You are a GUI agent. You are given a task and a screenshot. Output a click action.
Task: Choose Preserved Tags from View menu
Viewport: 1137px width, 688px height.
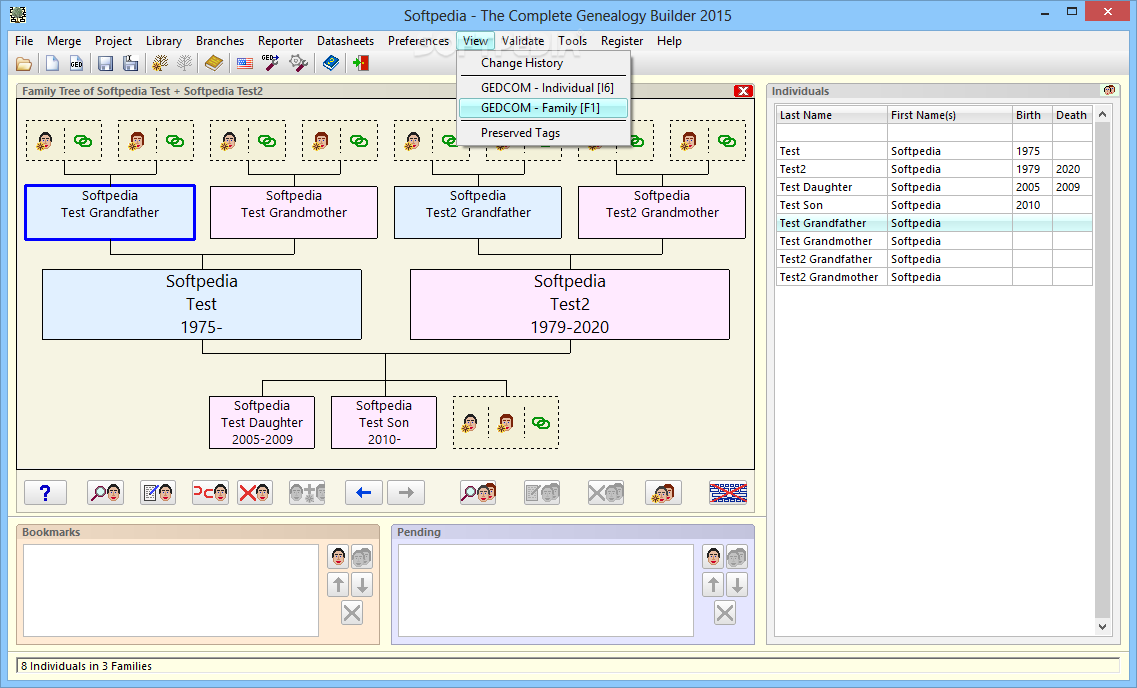pos(543,133)
